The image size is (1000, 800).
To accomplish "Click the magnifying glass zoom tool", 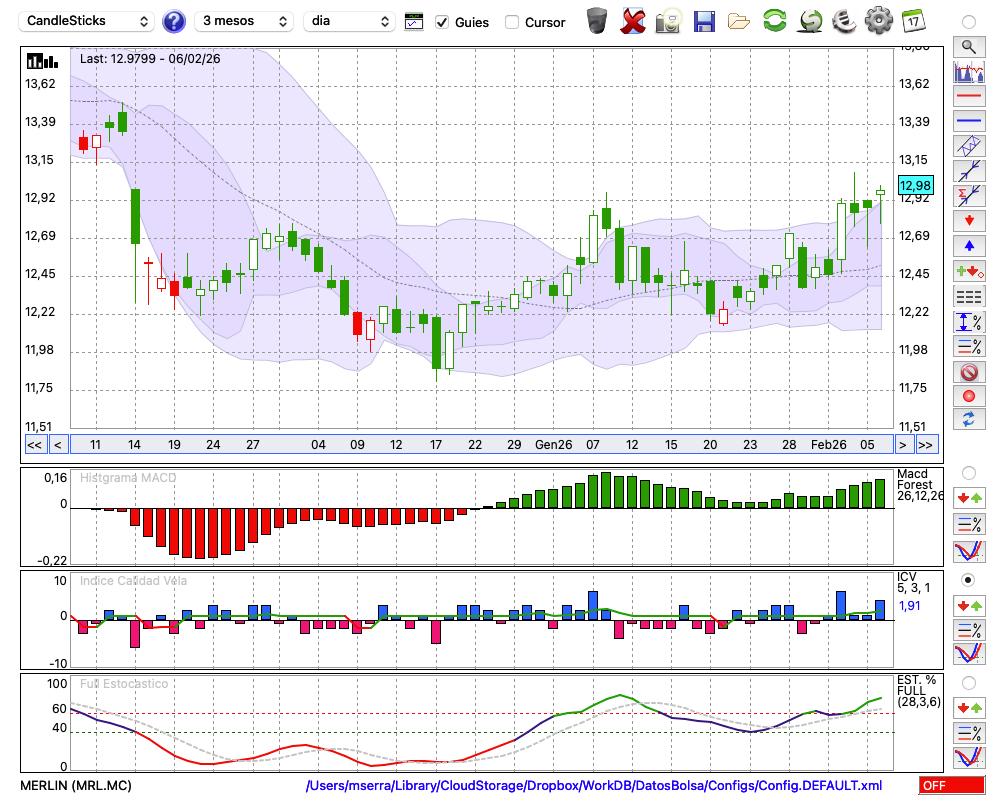I will [x=968, y=46].
